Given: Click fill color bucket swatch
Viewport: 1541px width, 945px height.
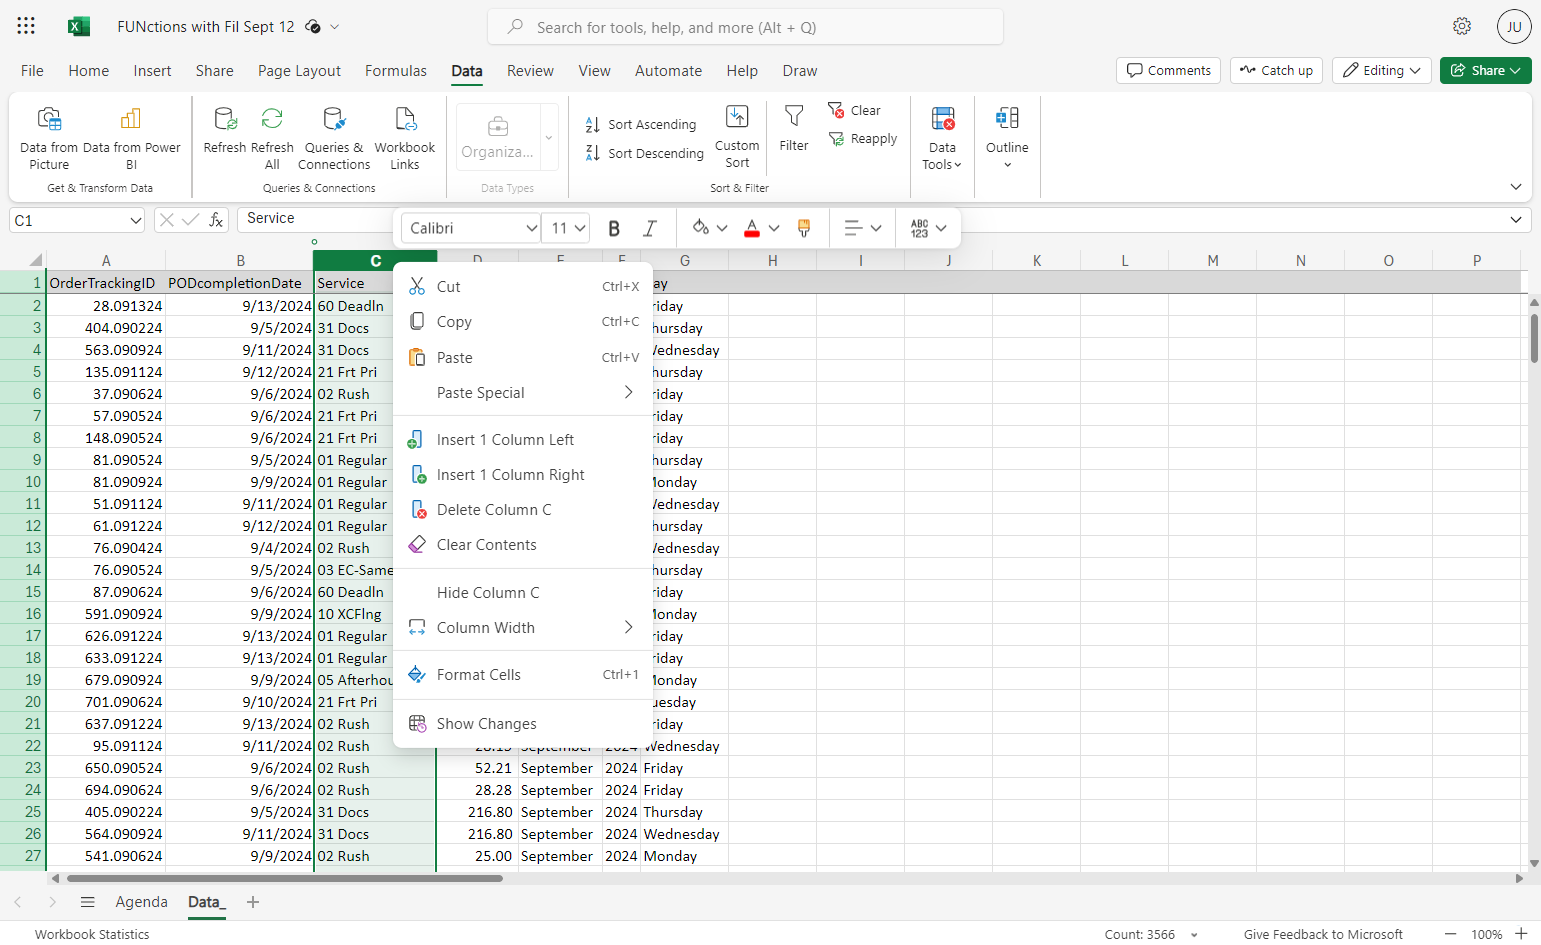Looking at the screenshot, I should click(x=701, y=228).
